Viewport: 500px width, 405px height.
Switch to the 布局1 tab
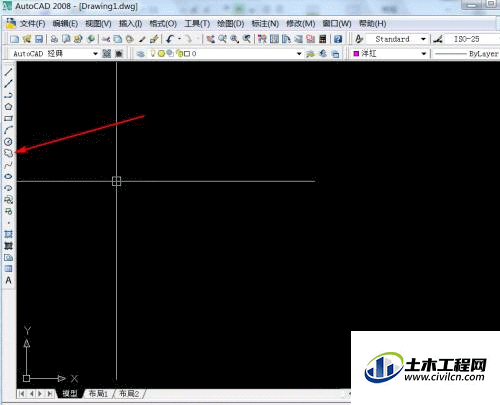[x=98, y=394]
